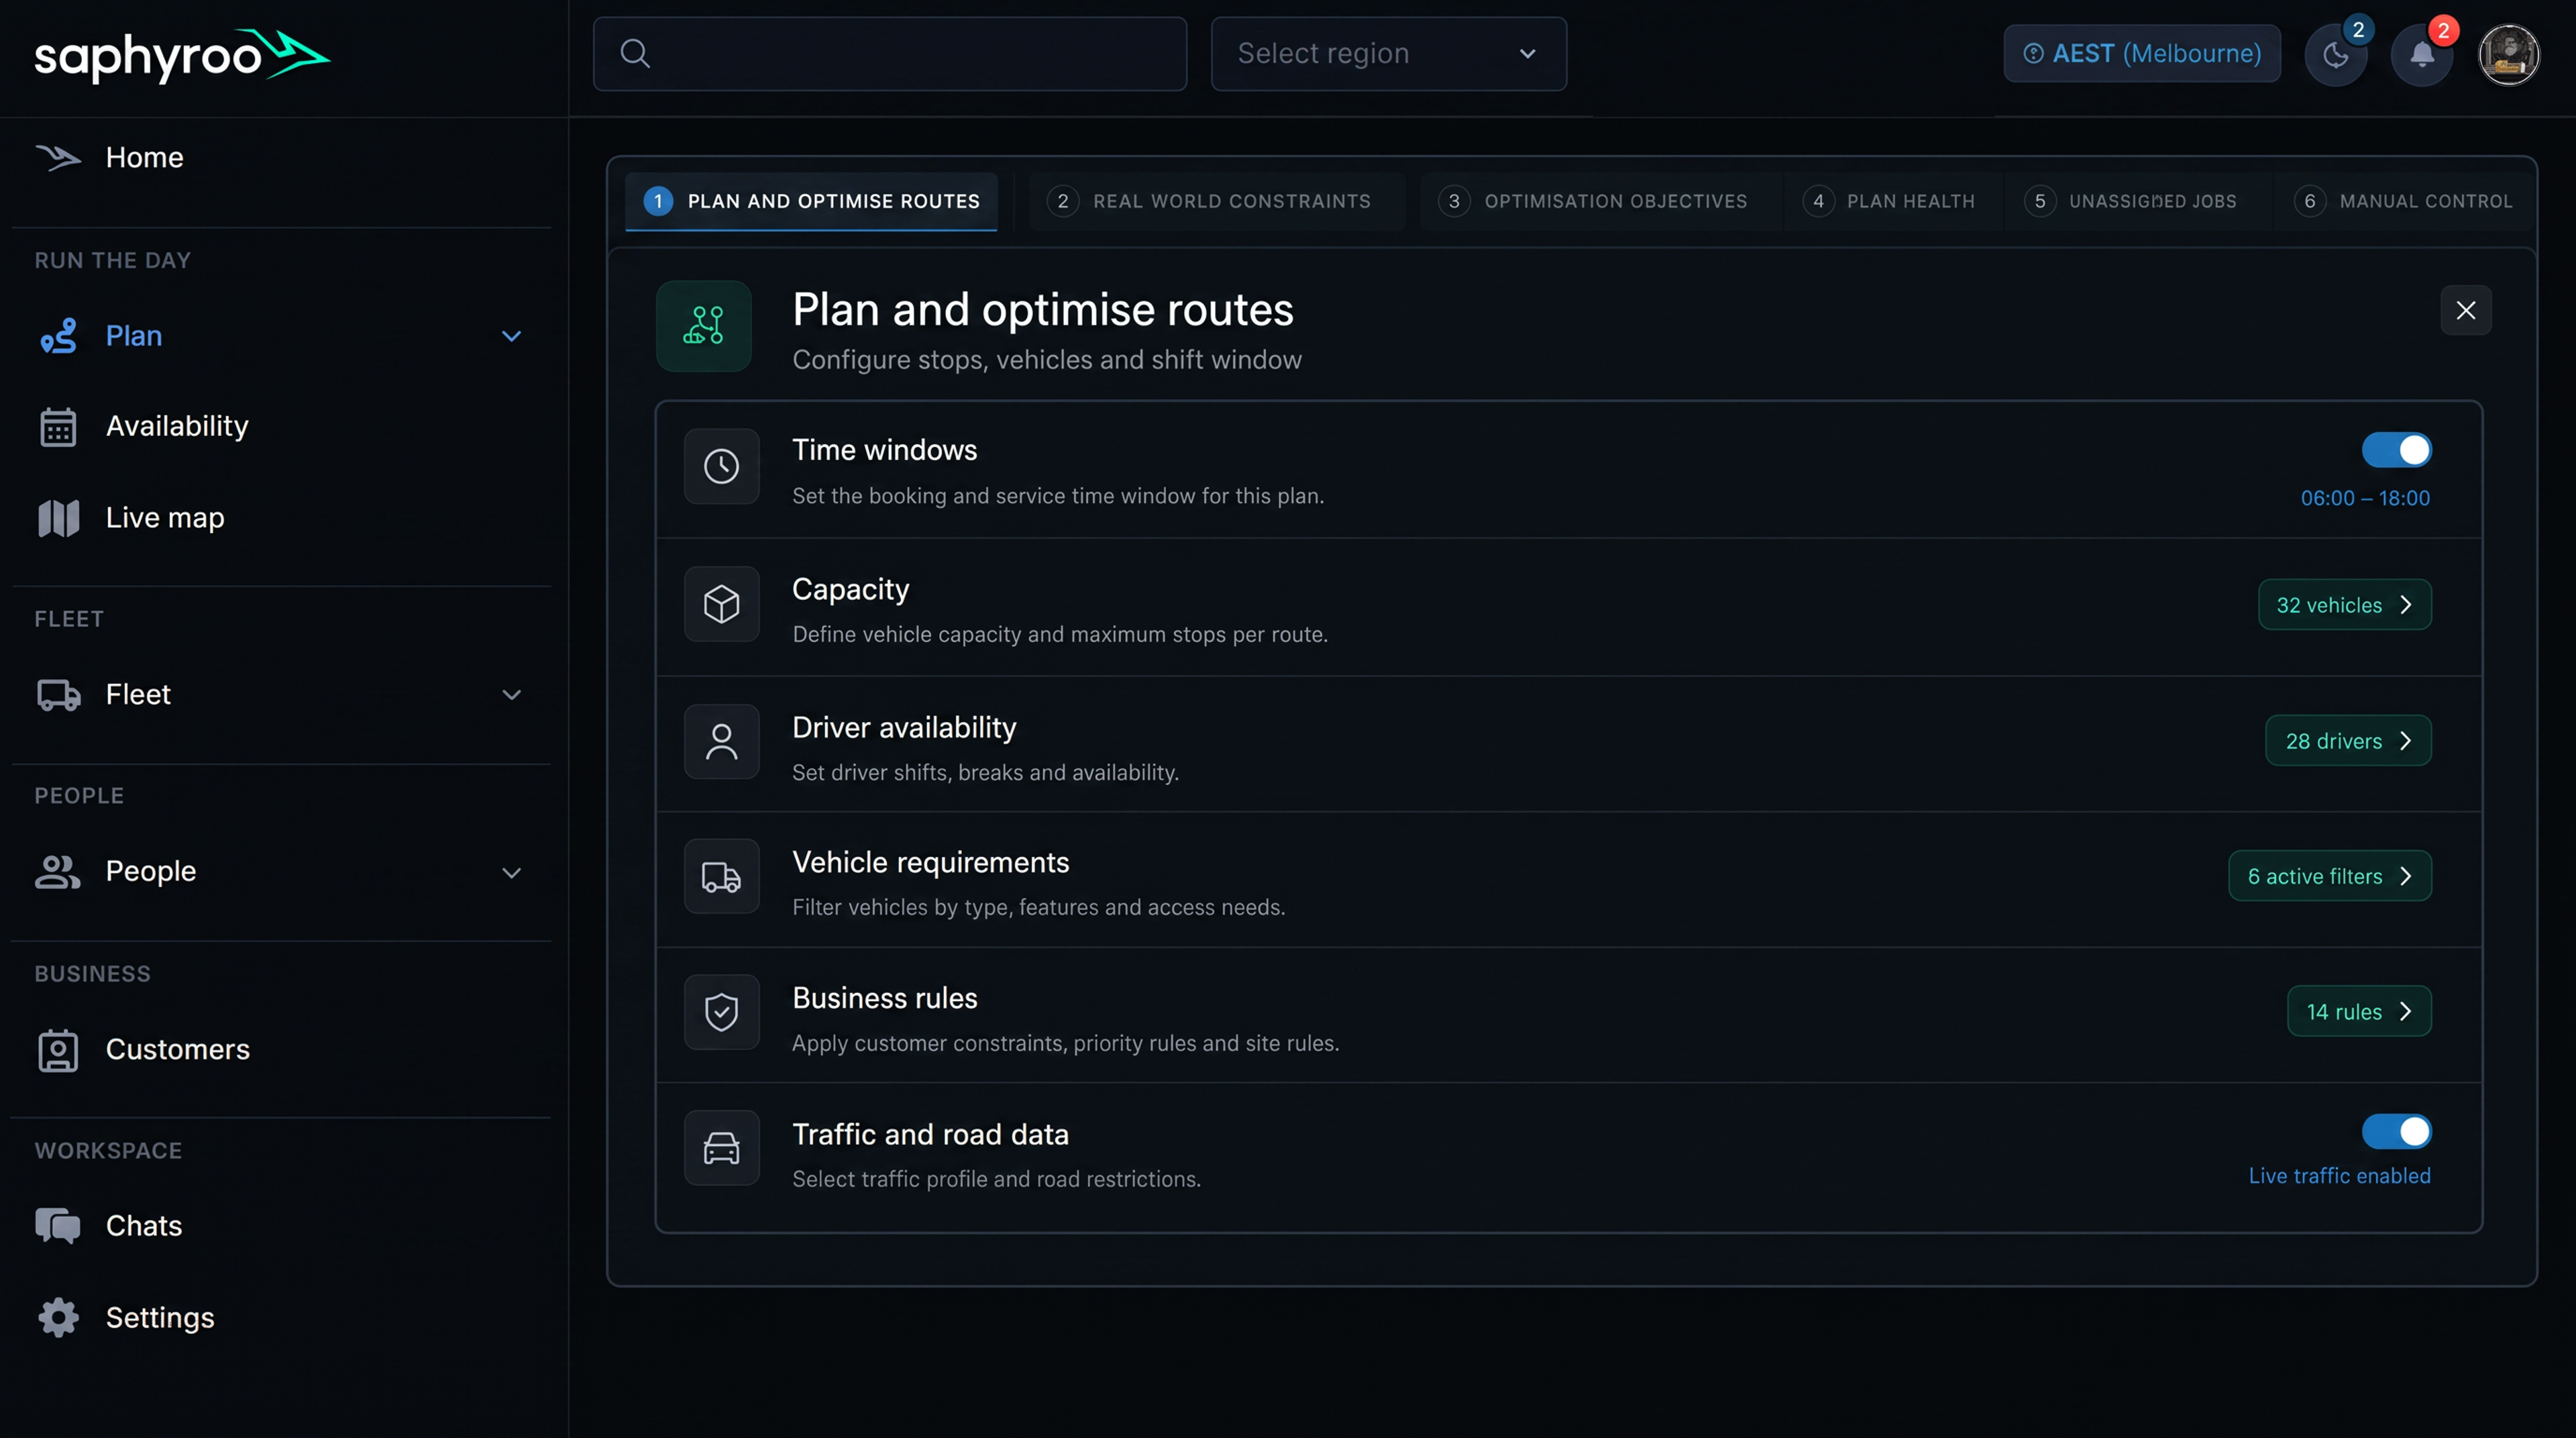Open notifications bell icon
Image resolution: width=2576 pixels, height=1438 pixels.
point(2421,54)
